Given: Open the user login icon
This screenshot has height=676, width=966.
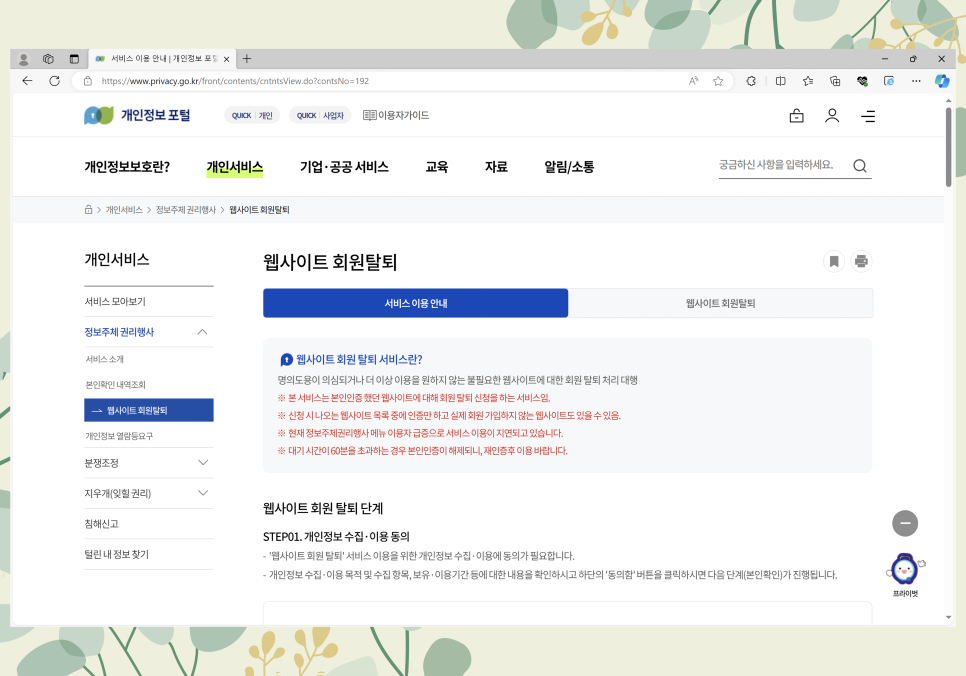Looking at the screenshot, I should click(832, 116).
